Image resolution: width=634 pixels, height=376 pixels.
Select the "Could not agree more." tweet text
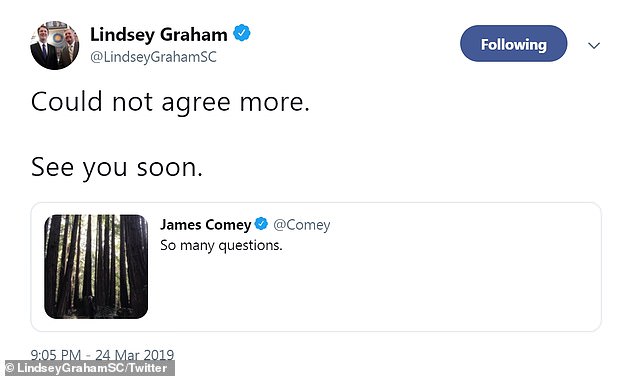(170, 102)
